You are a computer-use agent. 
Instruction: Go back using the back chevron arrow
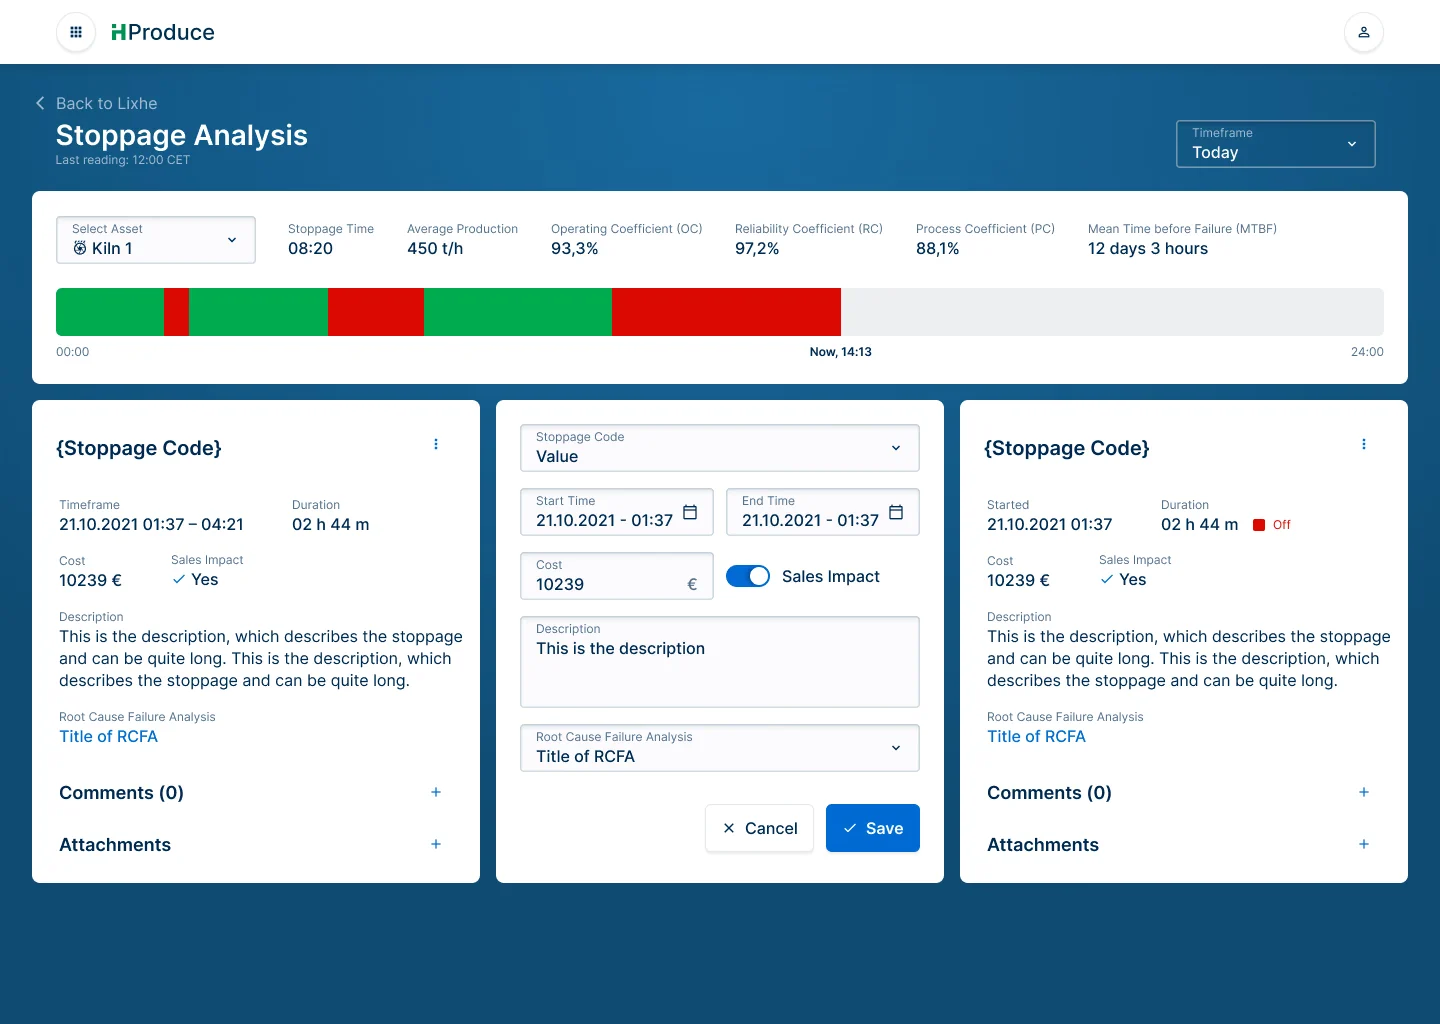(40, 103)
